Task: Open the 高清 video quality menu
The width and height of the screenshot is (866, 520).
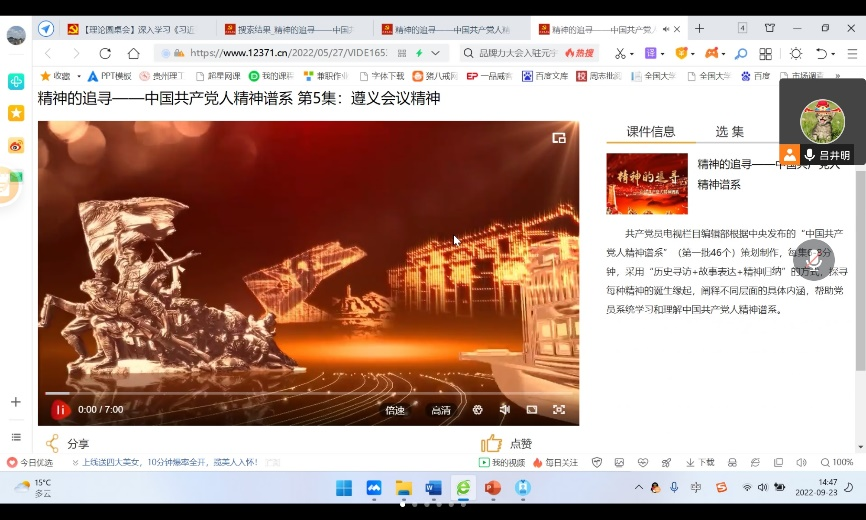Action: pyautogui.click(x=441, y=410)
